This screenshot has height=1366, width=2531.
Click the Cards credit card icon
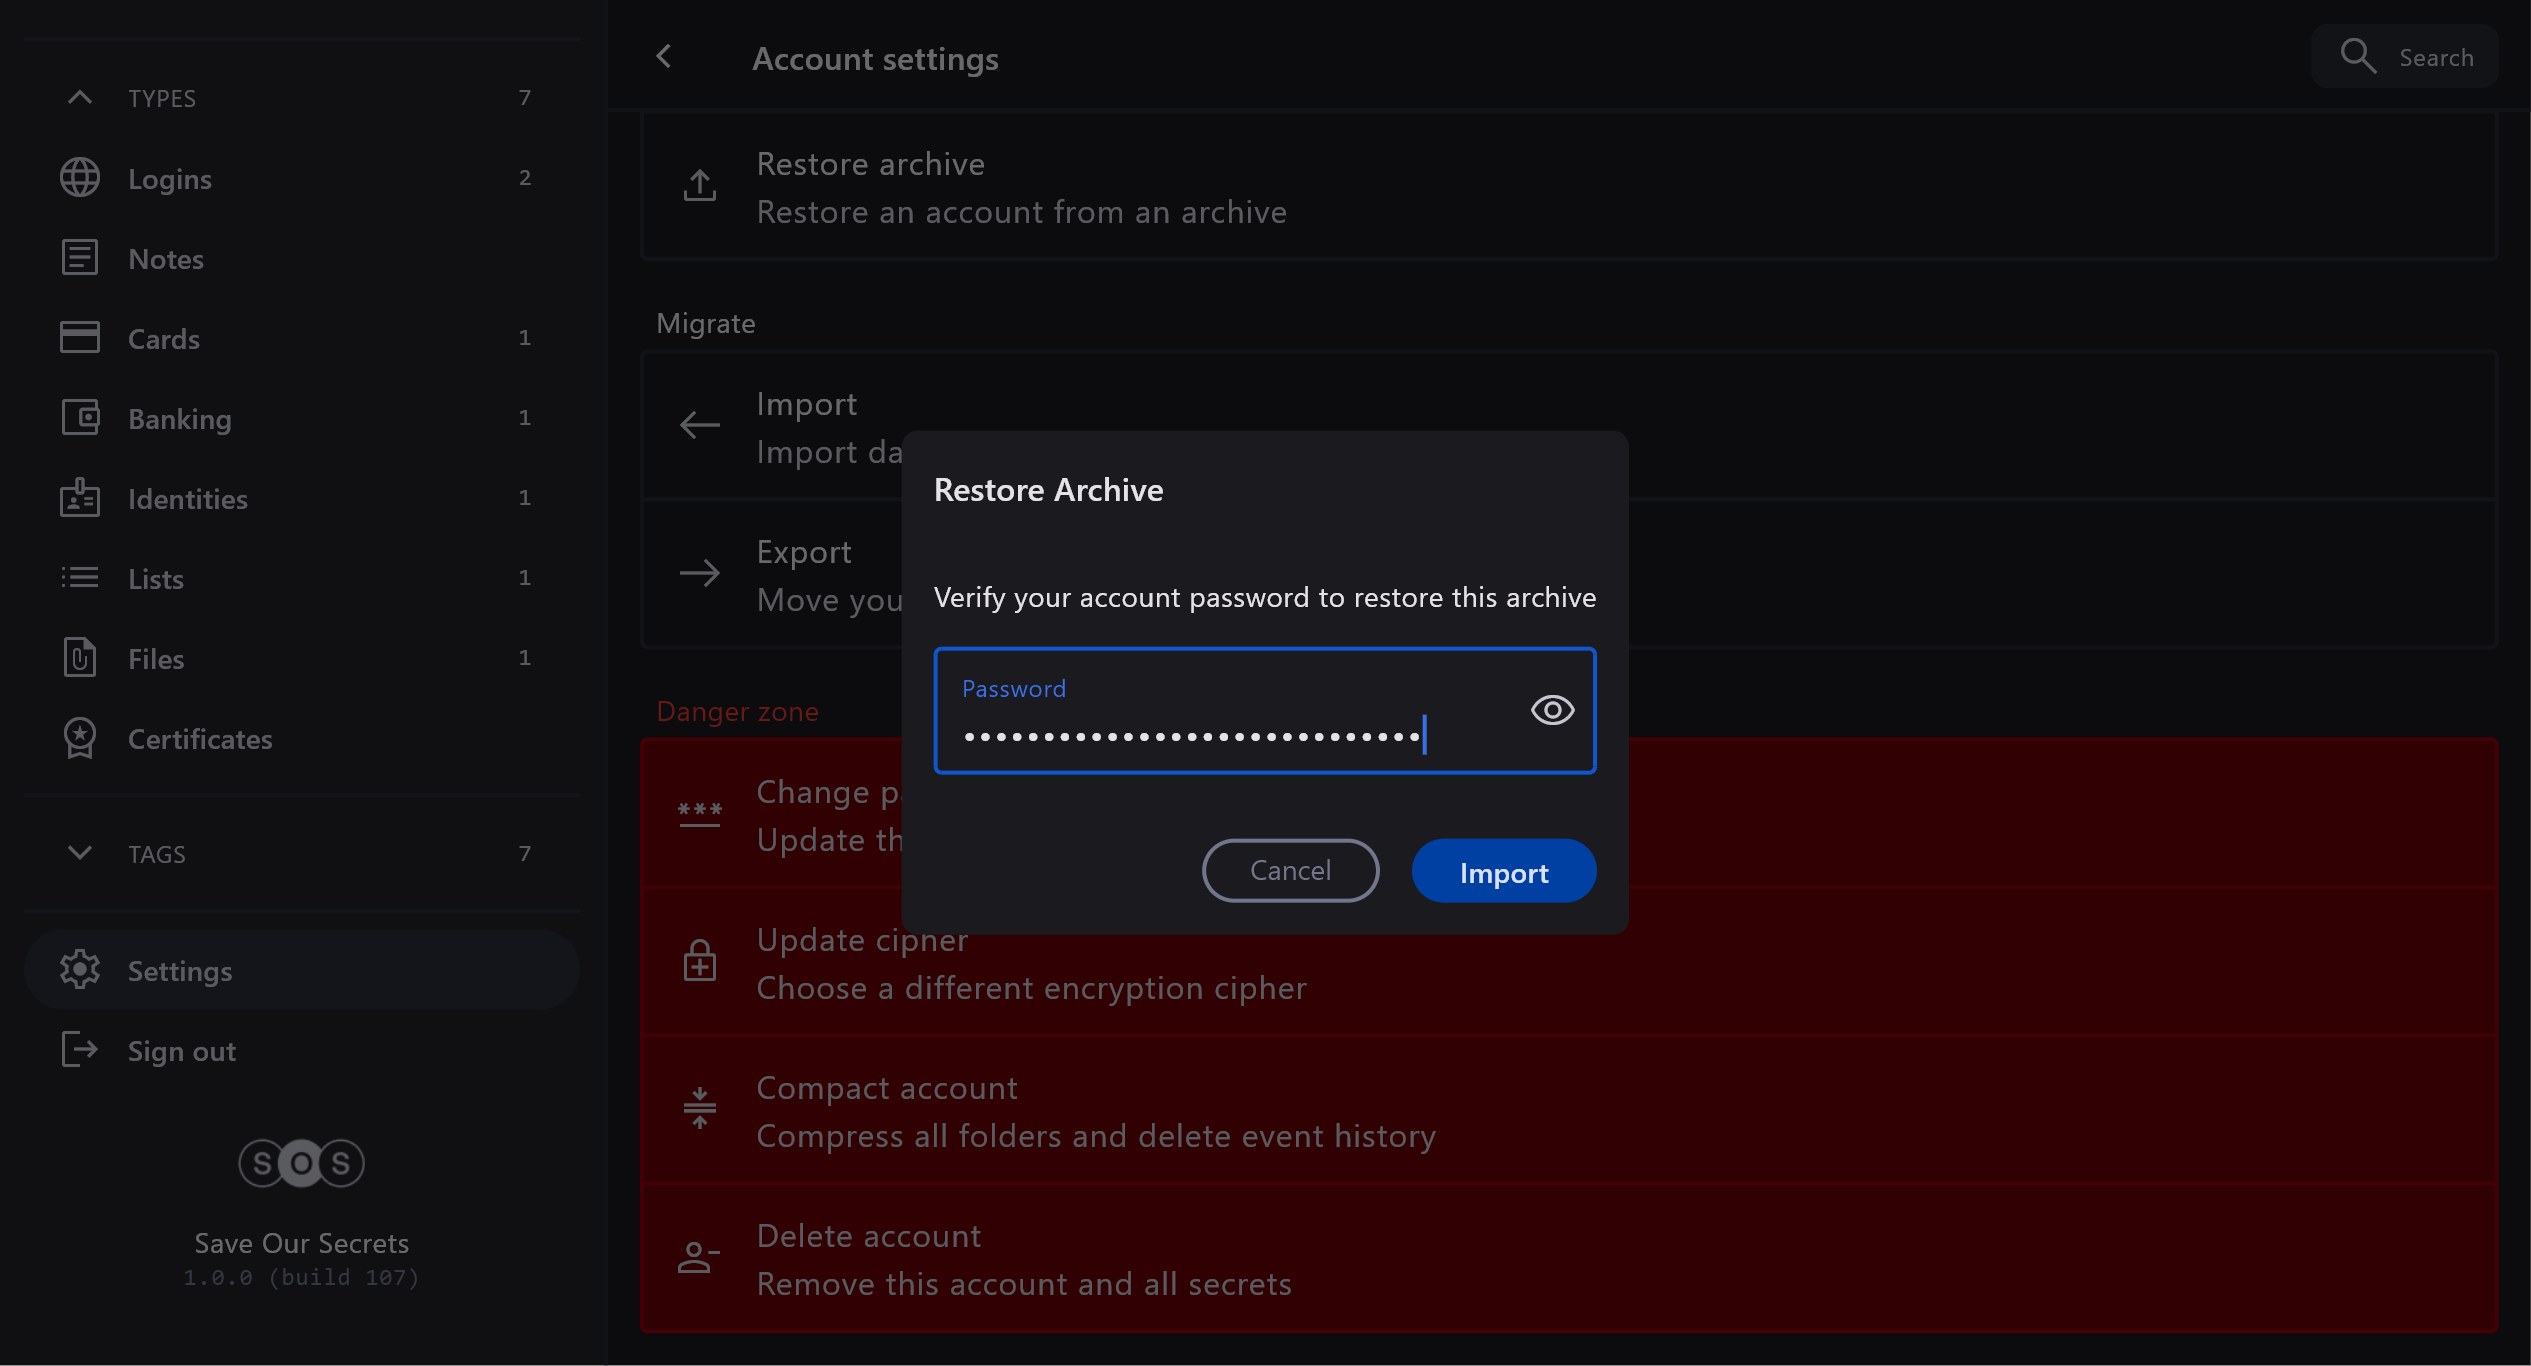80,338
